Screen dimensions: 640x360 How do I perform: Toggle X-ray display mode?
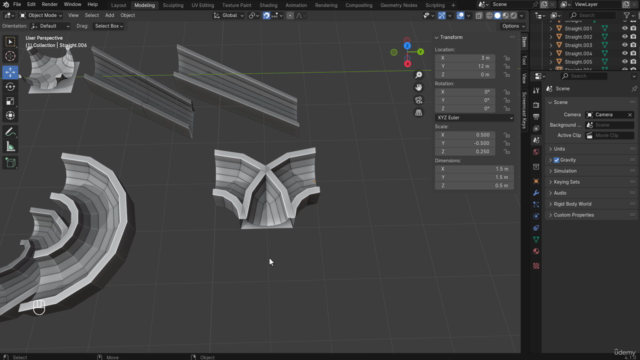click(479, 16)
